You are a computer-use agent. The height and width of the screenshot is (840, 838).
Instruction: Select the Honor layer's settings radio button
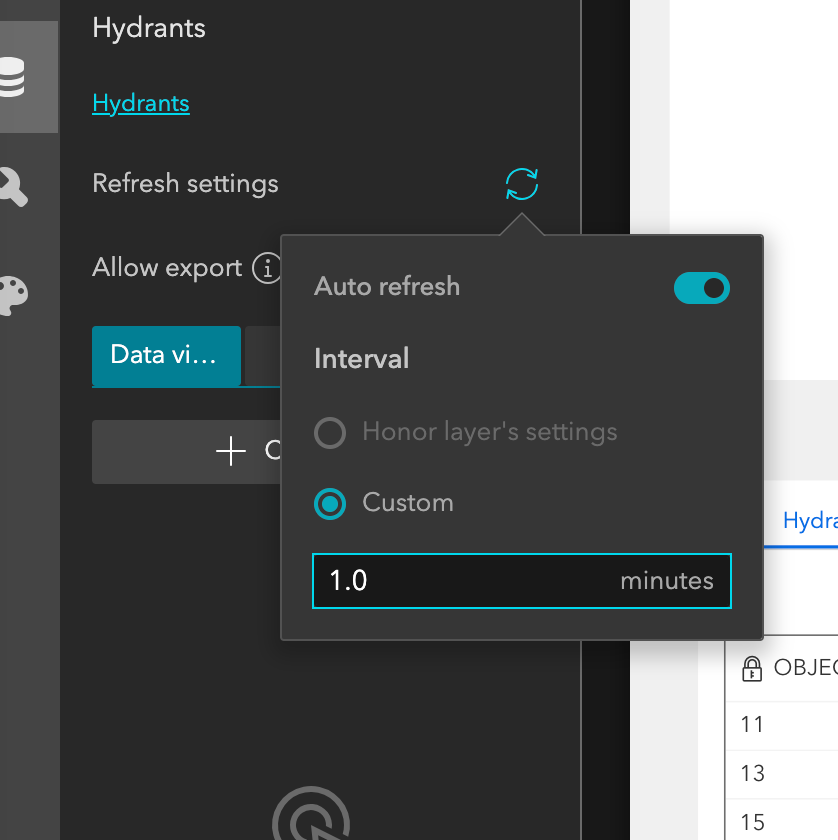(x=330, y=433)
